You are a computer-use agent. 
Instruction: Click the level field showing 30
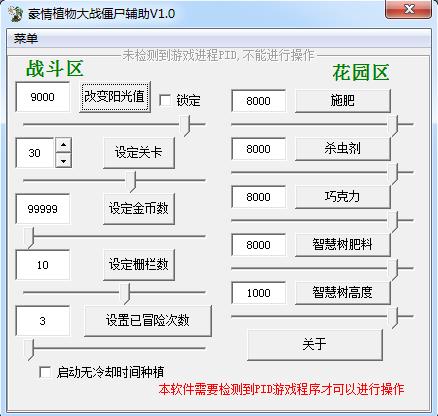[35, 153]
